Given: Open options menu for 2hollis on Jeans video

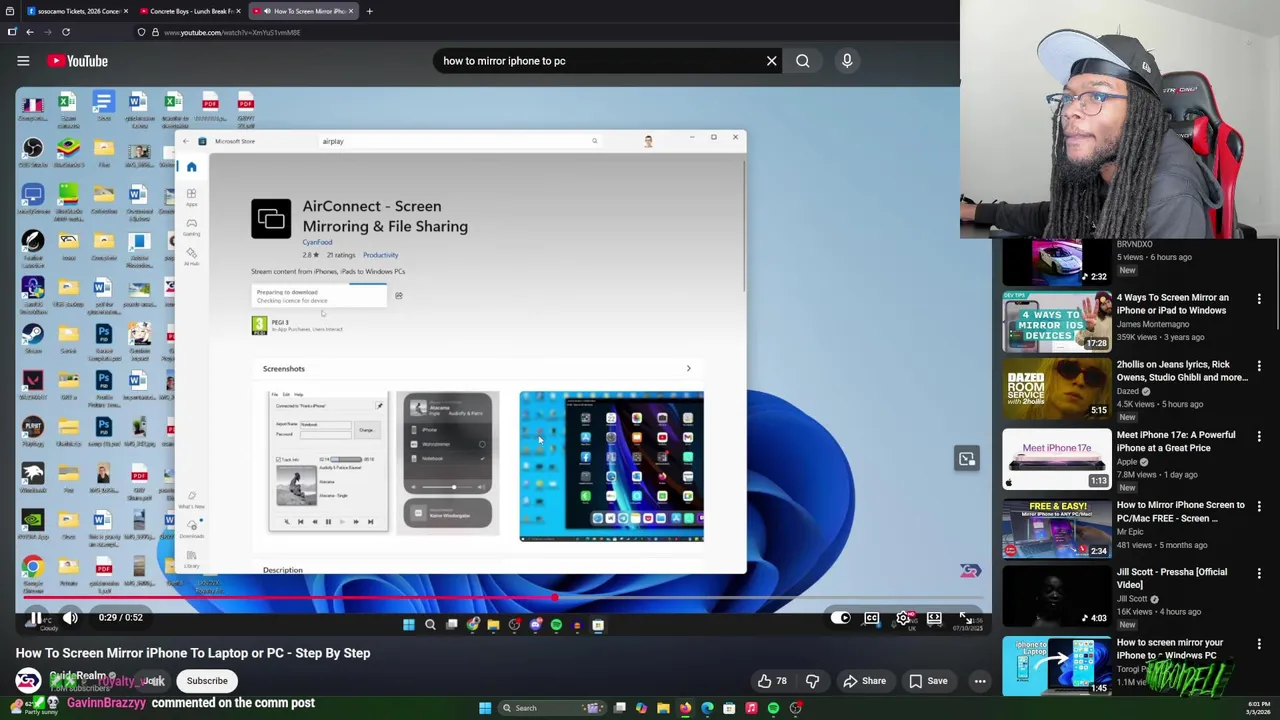Looking at the screenshot, I should (x=1259, y=366).
